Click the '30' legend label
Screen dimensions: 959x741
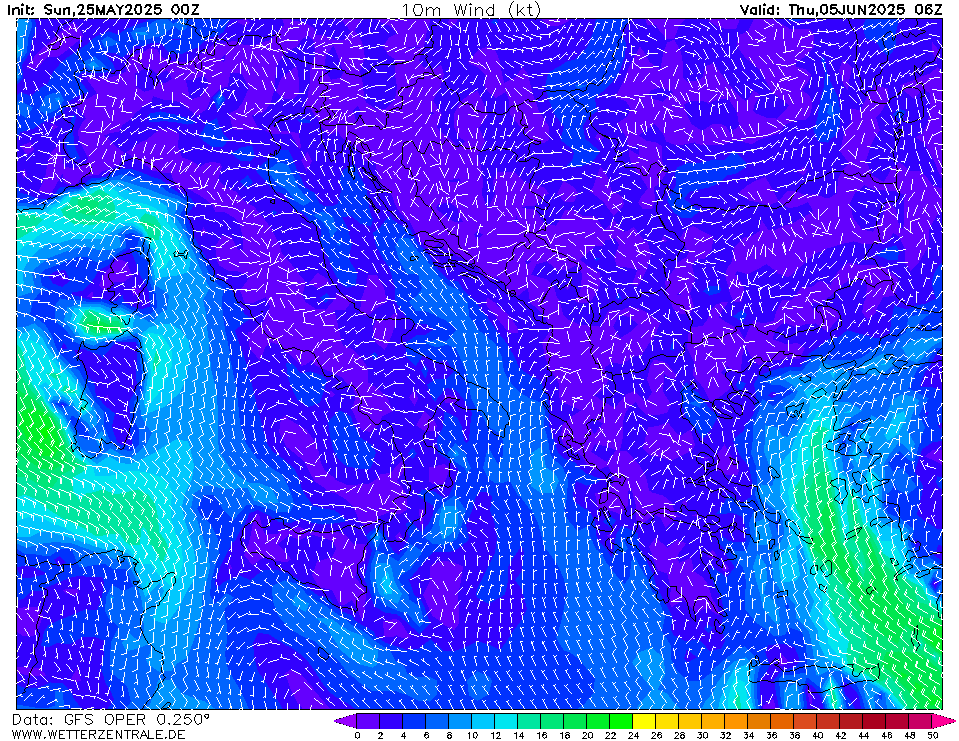pos(702,735)
